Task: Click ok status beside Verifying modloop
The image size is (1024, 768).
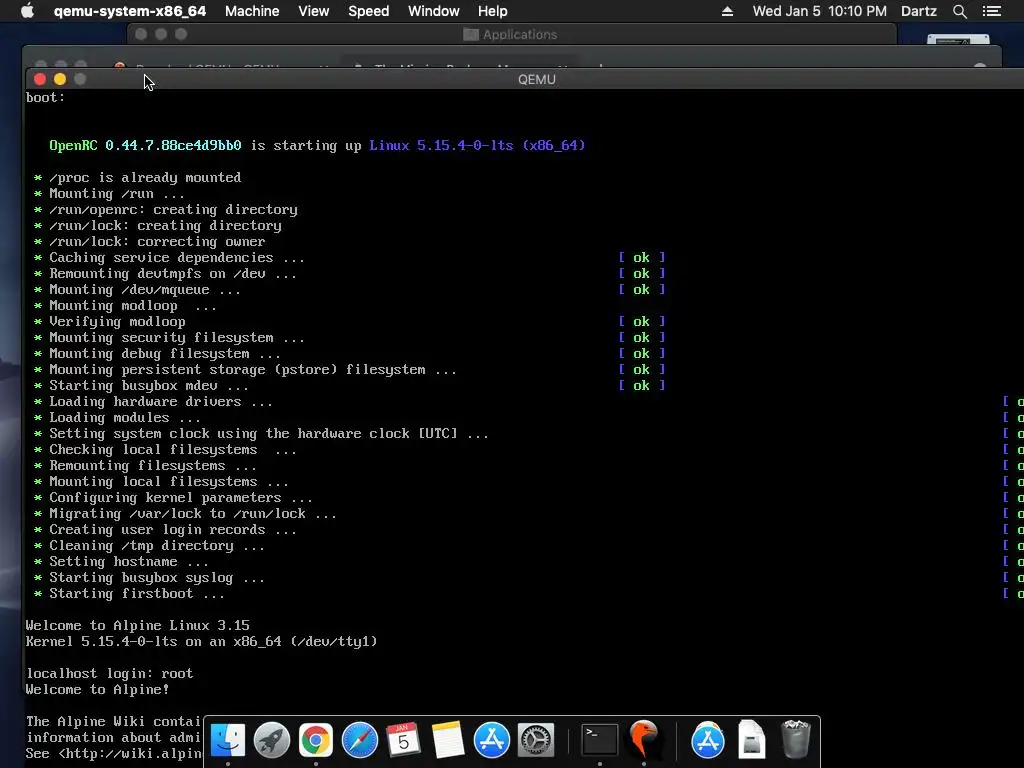Action: [x=642, y=321]
